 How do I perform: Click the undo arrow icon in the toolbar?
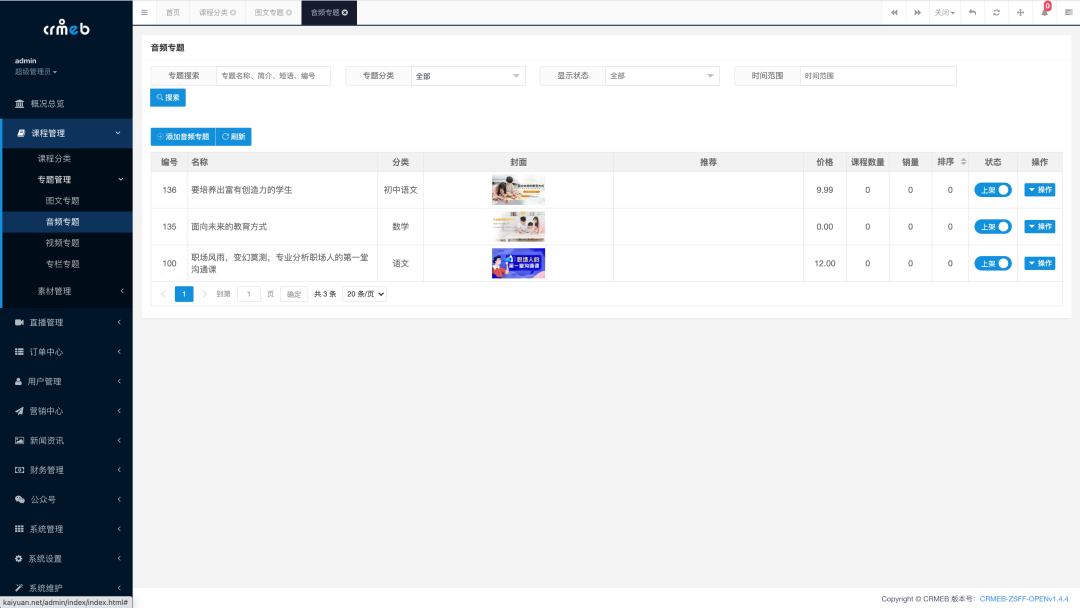pos(973,12)
